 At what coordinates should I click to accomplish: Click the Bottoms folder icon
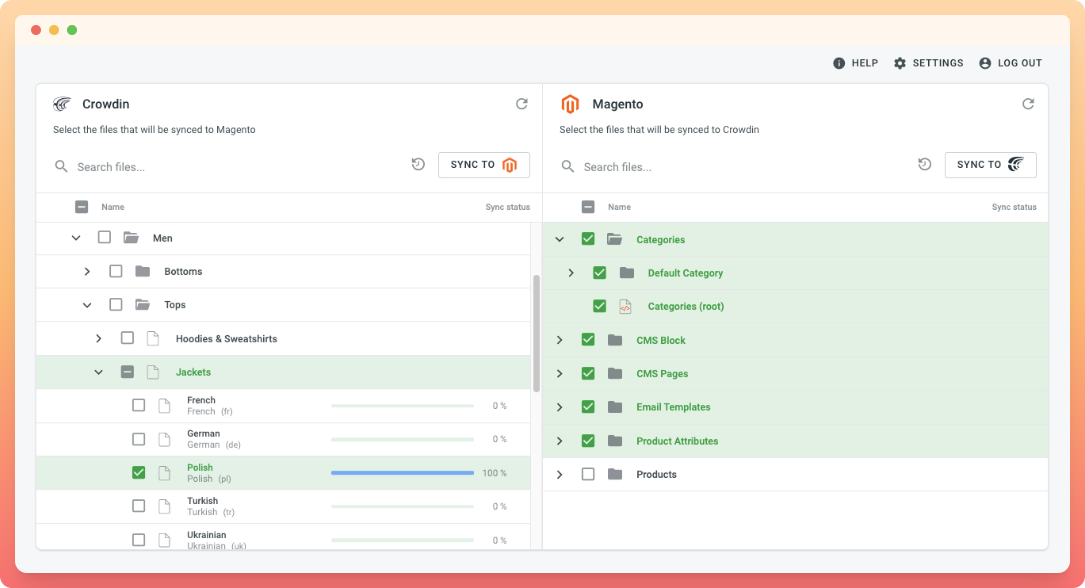click(143, 271)
